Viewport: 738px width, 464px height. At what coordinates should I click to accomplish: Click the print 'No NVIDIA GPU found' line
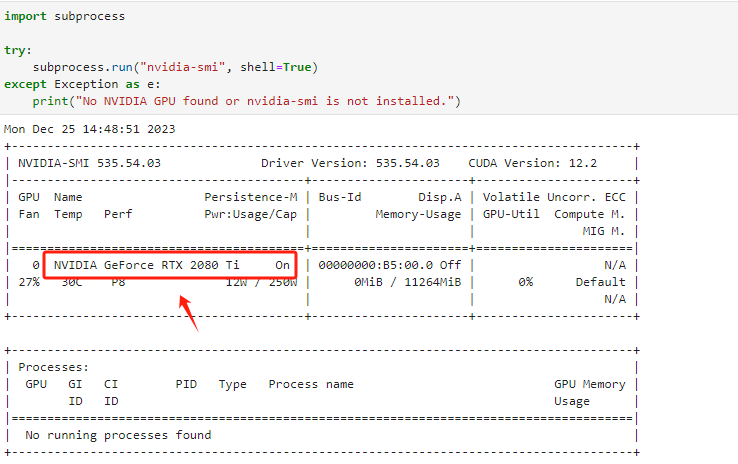point(247,101)
